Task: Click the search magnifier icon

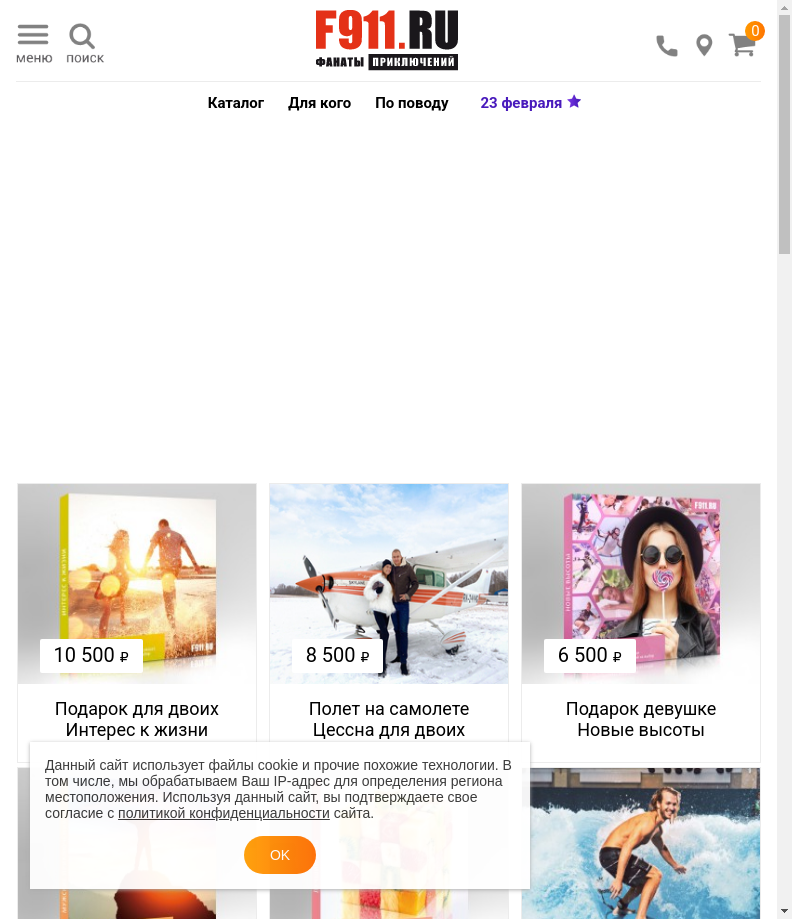Action: pyautogui.click(x=82, y=36)
